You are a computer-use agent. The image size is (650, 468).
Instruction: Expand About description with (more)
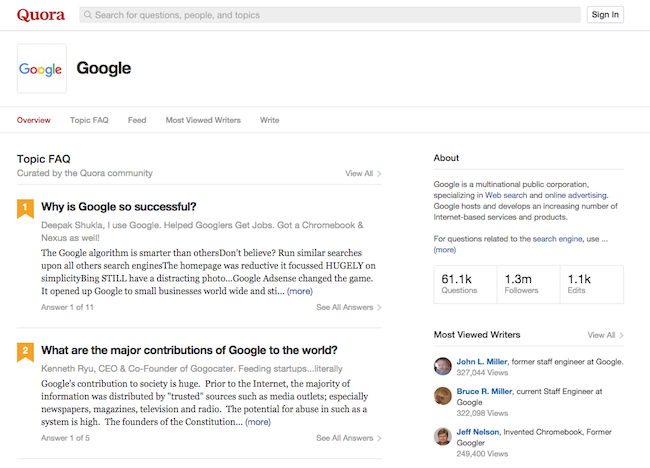(x=445, y=250)
